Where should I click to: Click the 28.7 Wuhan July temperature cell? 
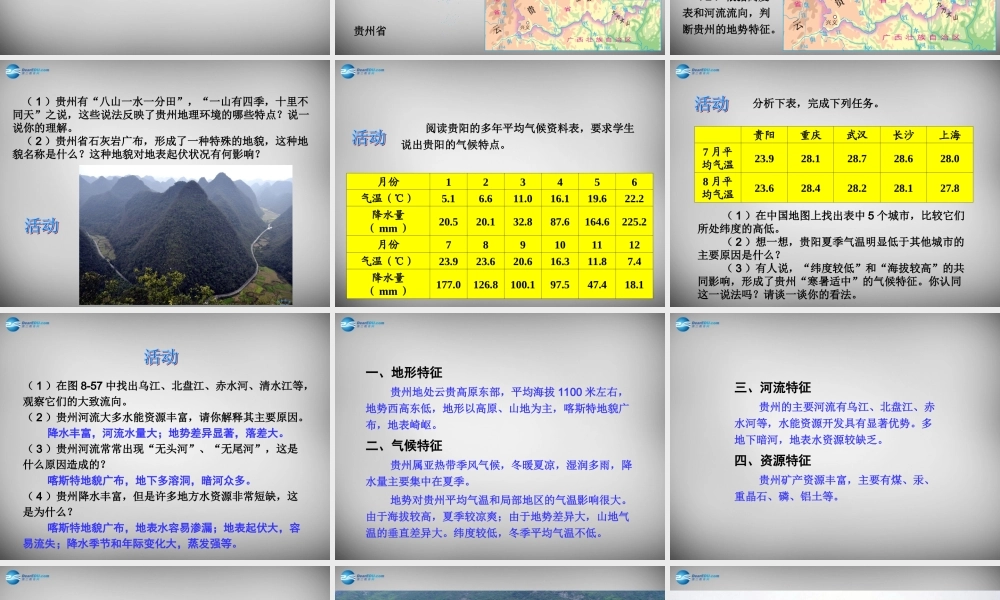click(857, 158)
